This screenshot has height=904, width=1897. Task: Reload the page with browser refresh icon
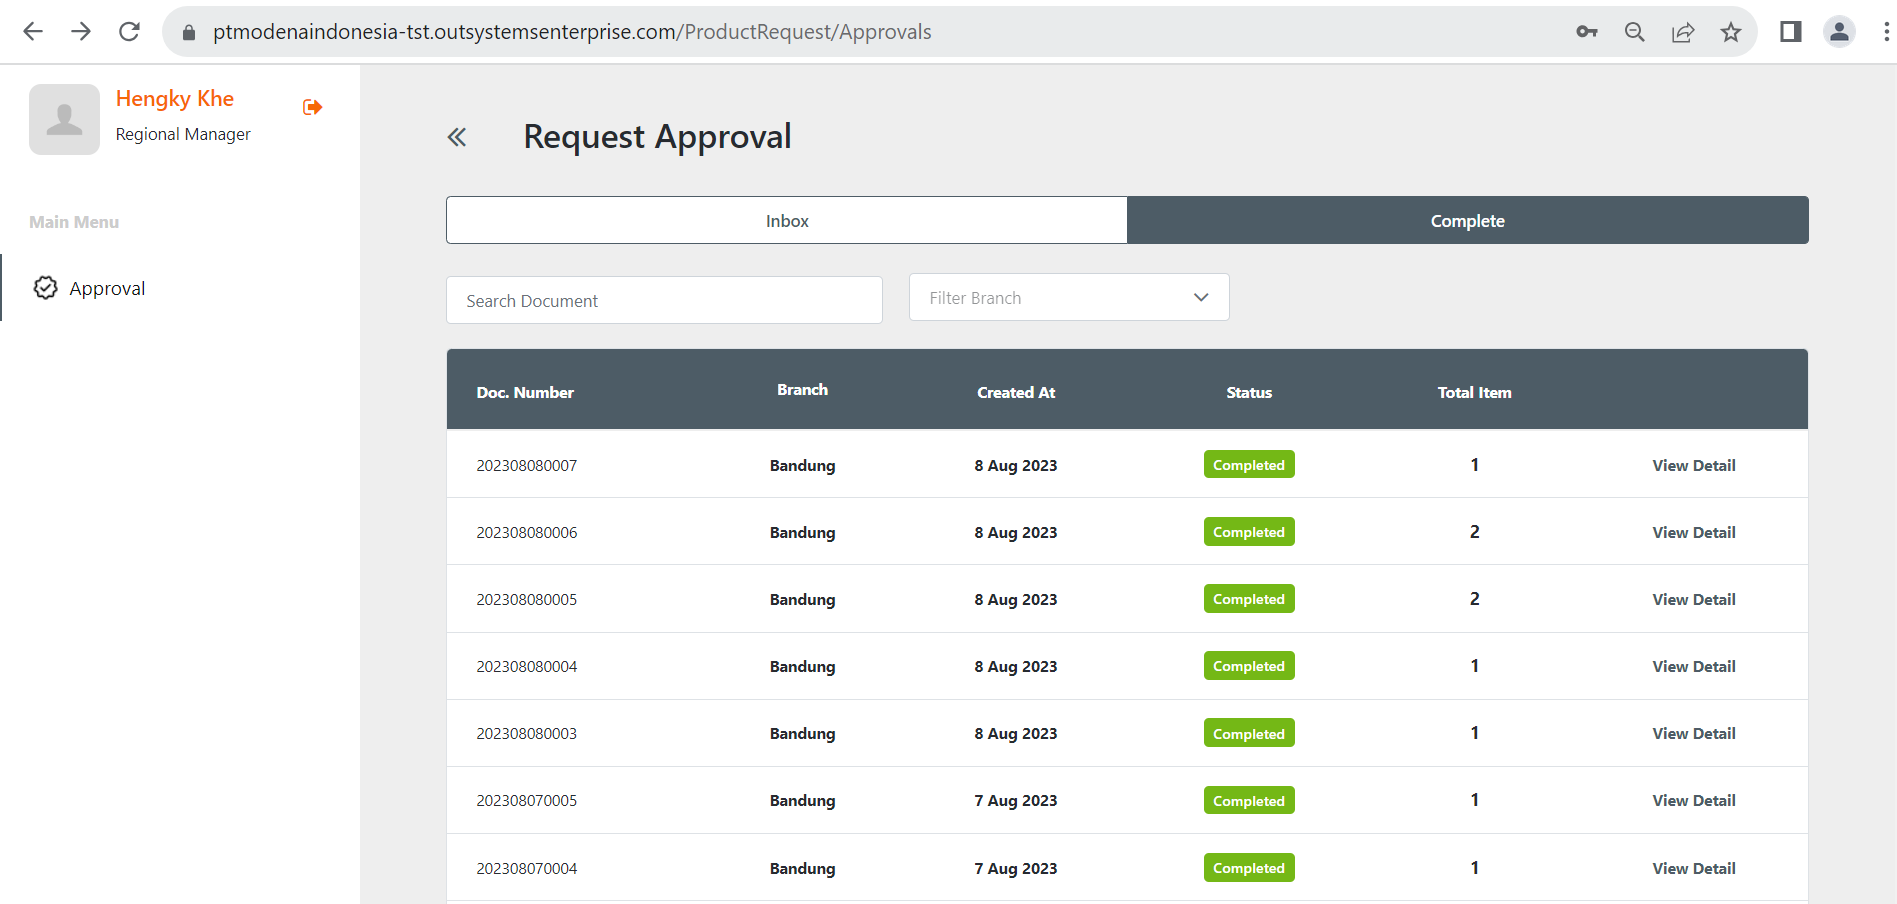click(129, 32)
